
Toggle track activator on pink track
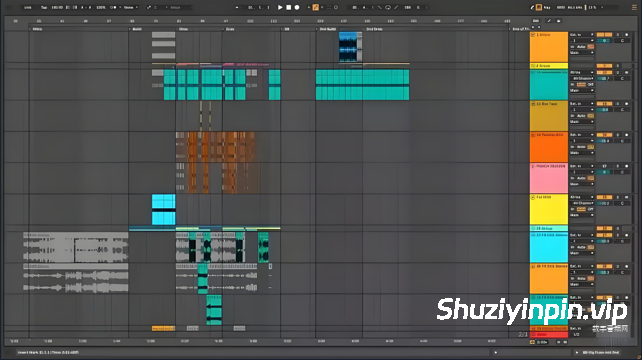[x=604, y=166]
